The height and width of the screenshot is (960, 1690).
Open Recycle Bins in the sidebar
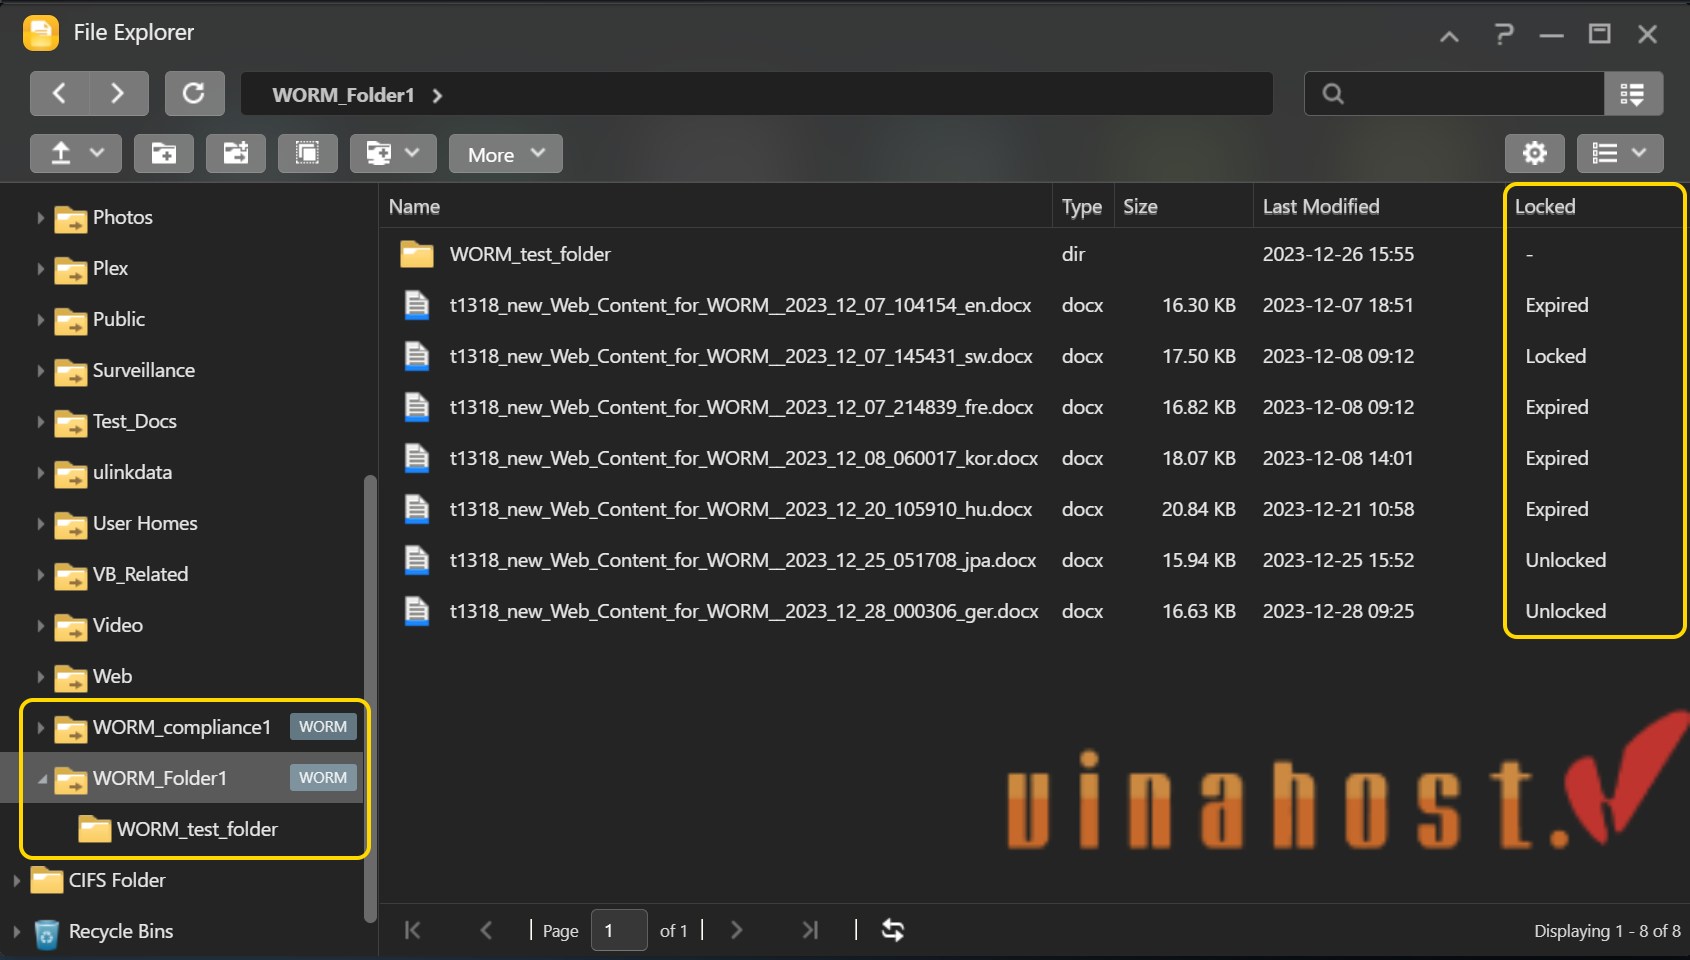coord(120,932)
